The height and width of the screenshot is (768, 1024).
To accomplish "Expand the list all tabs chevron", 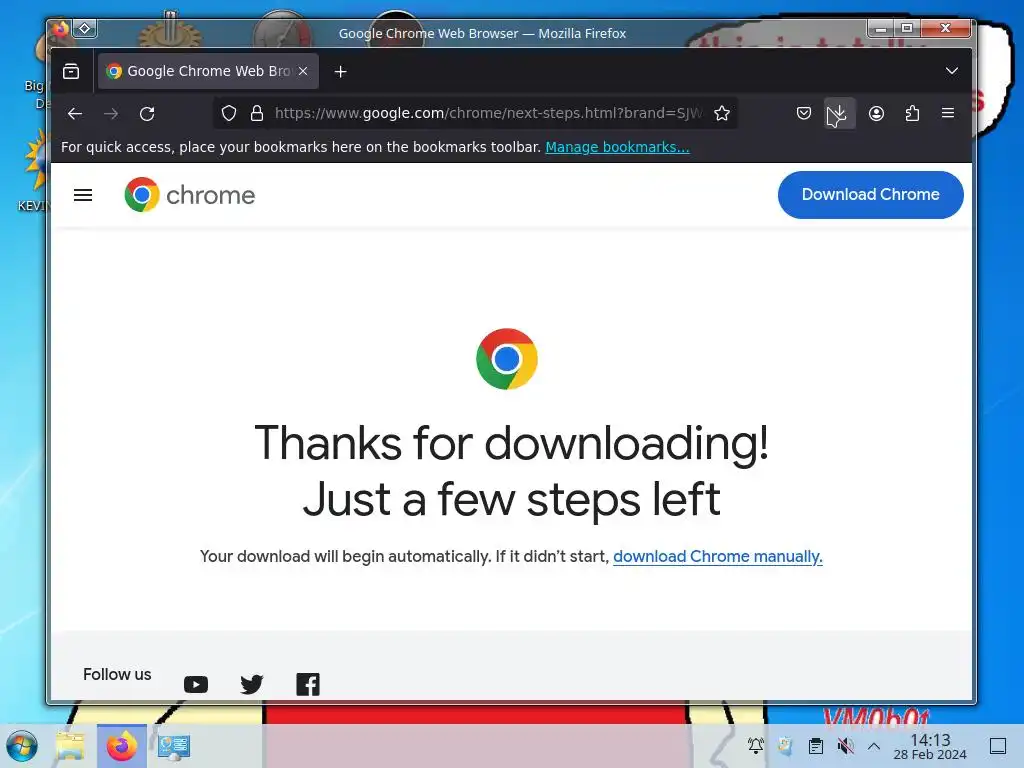I will pyautogui.click(x=952, y=71).
